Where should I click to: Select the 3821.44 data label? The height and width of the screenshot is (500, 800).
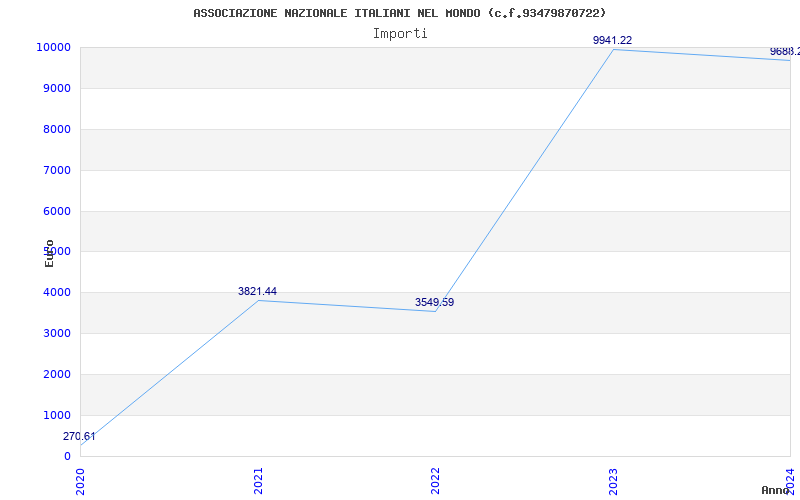[x=257, y=291]
